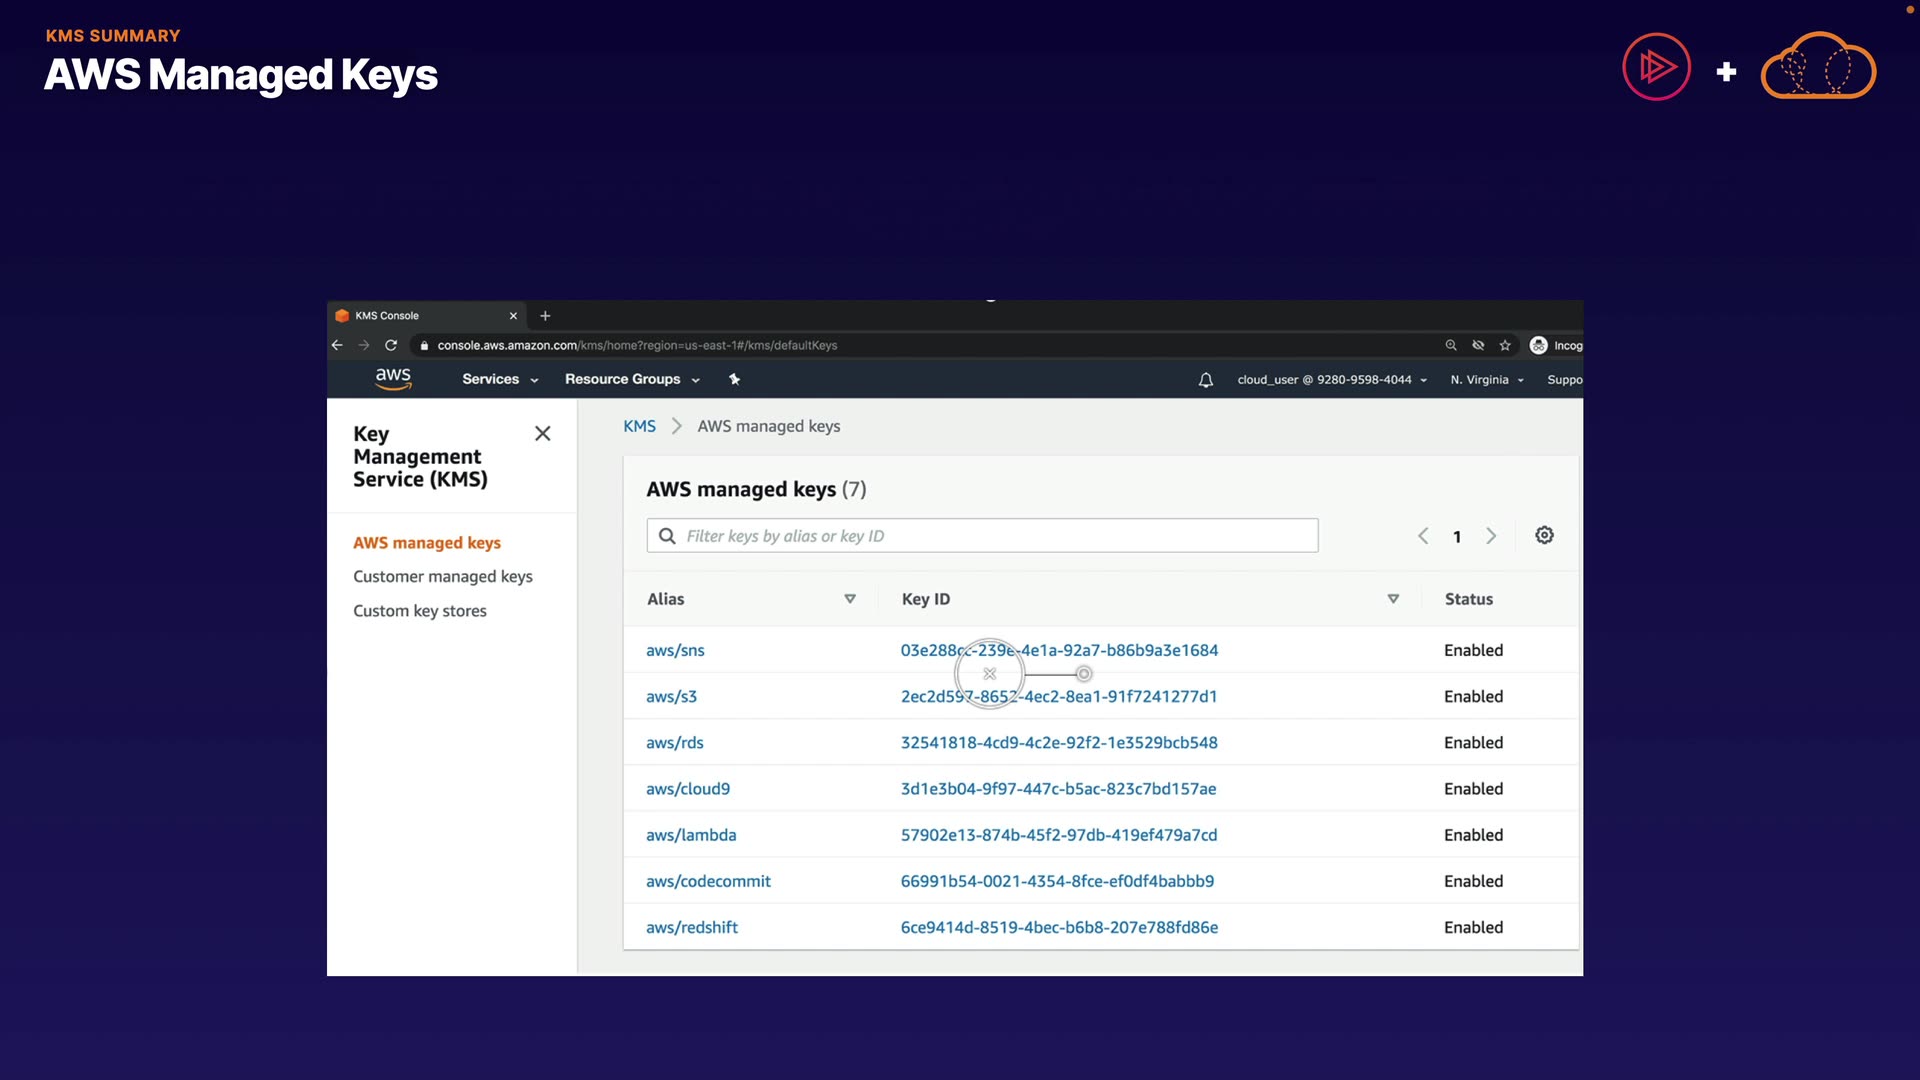Select Customer managed keys in sidebar

[442, 577]
